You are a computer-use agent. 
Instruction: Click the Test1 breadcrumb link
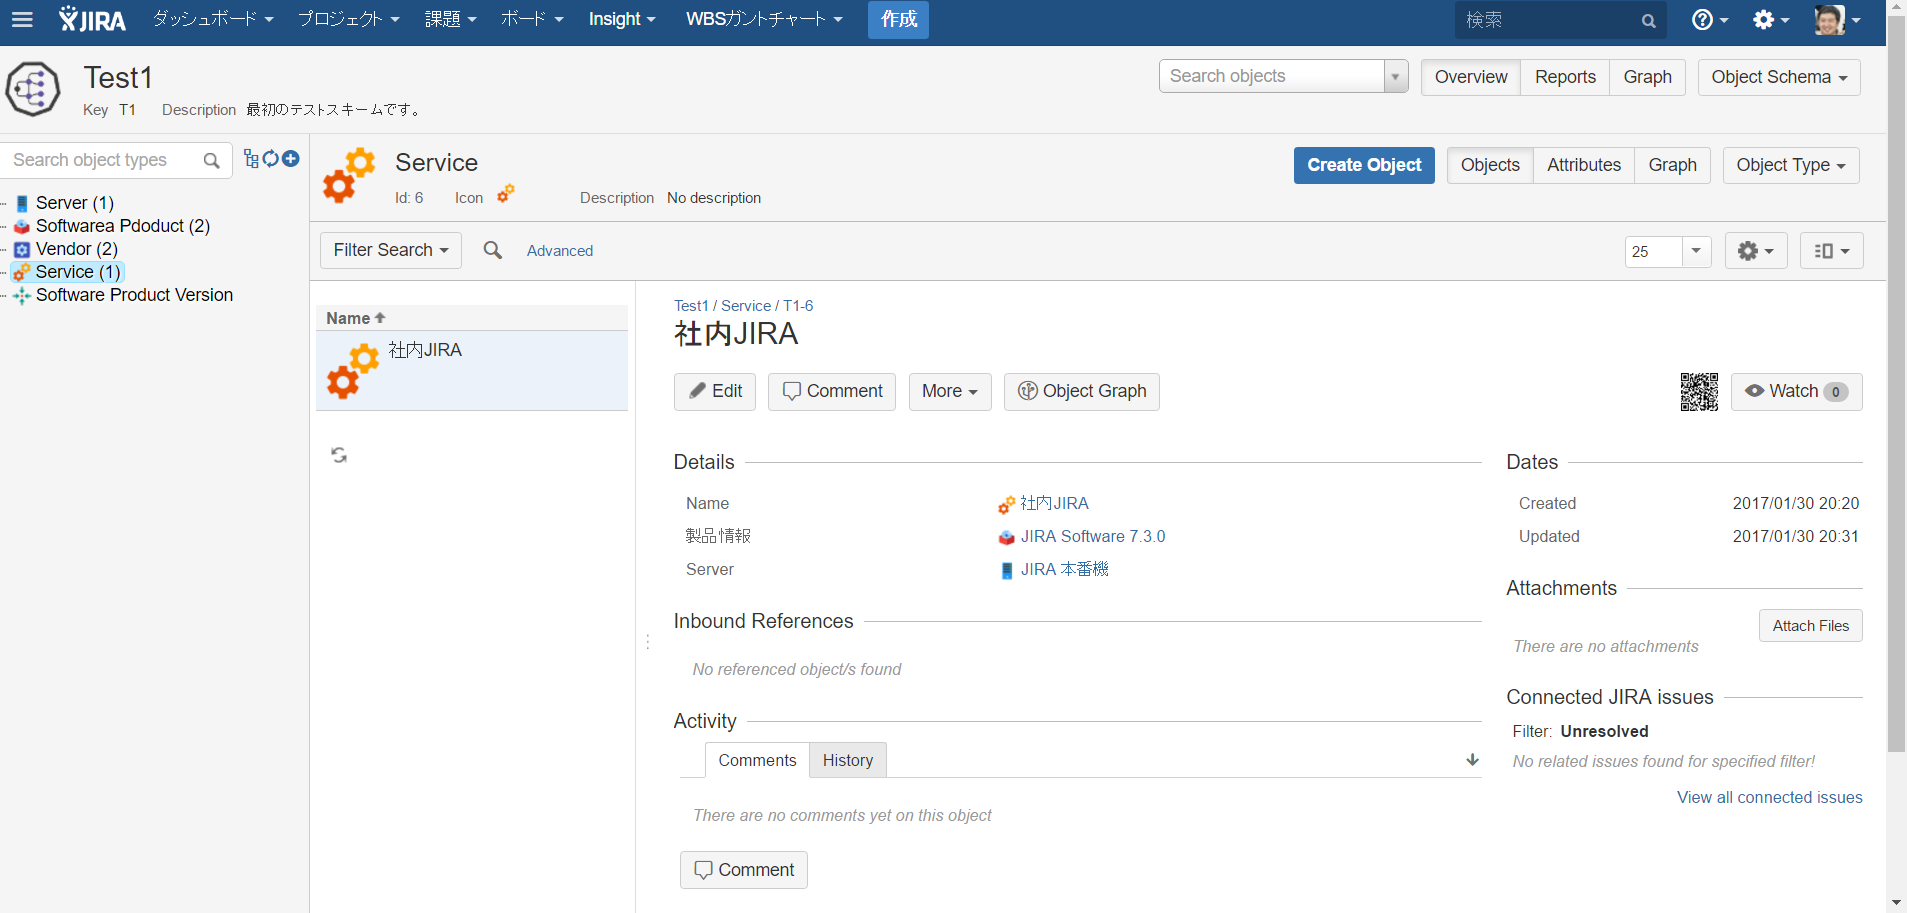[x=691, y=306]
